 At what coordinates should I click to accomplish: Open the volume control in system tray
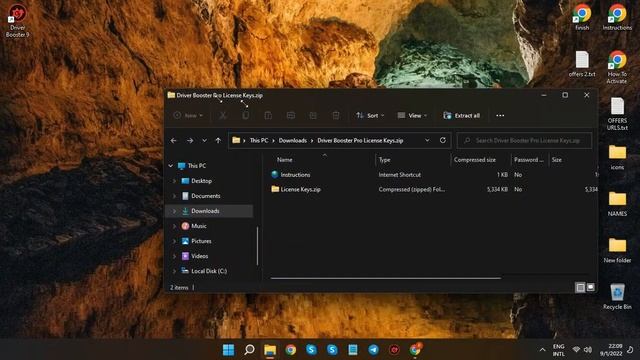click(x=588, y=350)
